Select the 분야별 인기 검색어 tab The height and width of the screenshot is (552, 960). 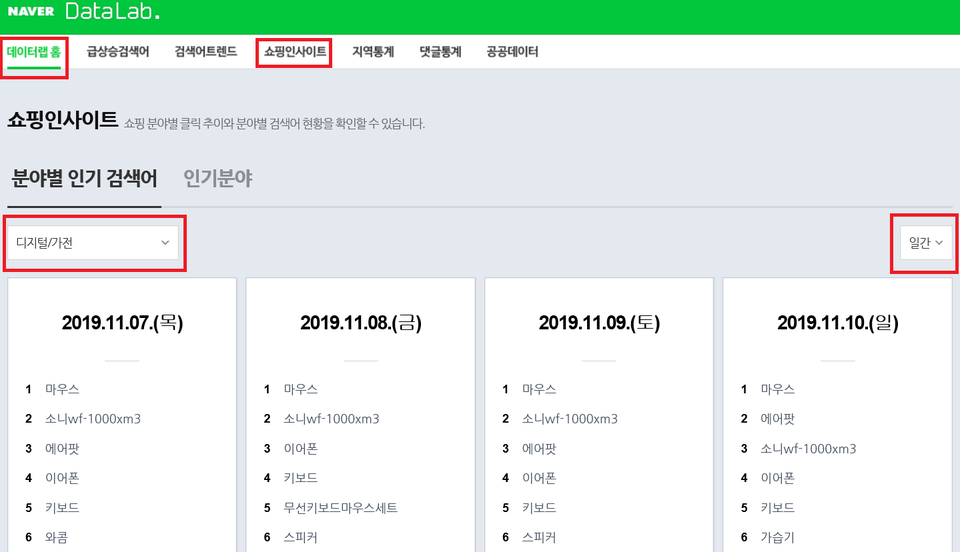click(84, 178)
